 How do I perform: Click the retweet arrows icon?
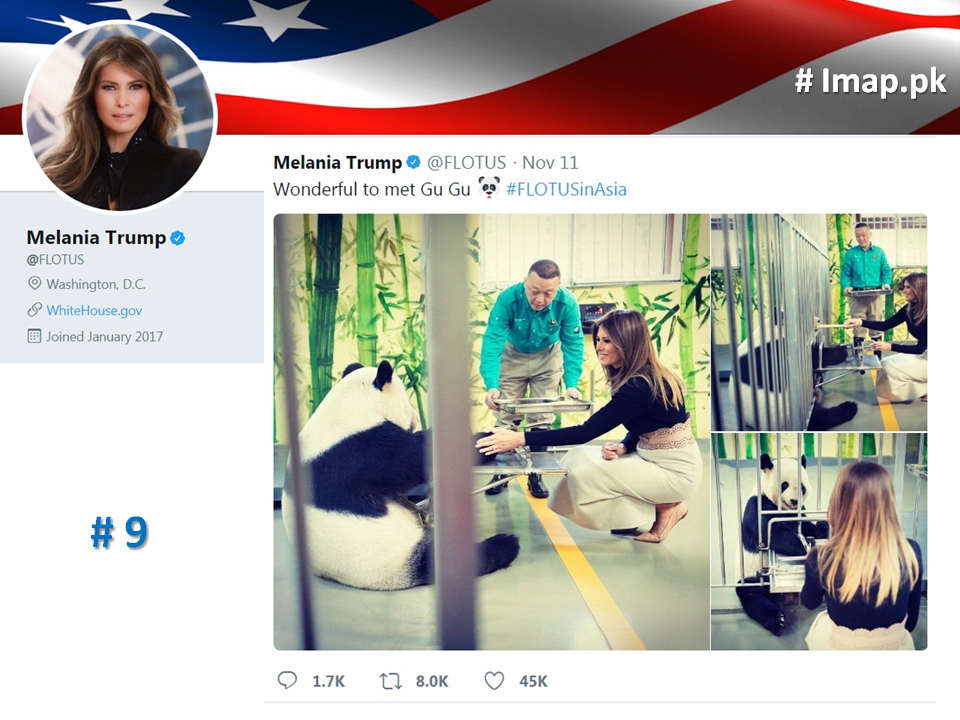[391, 681]
